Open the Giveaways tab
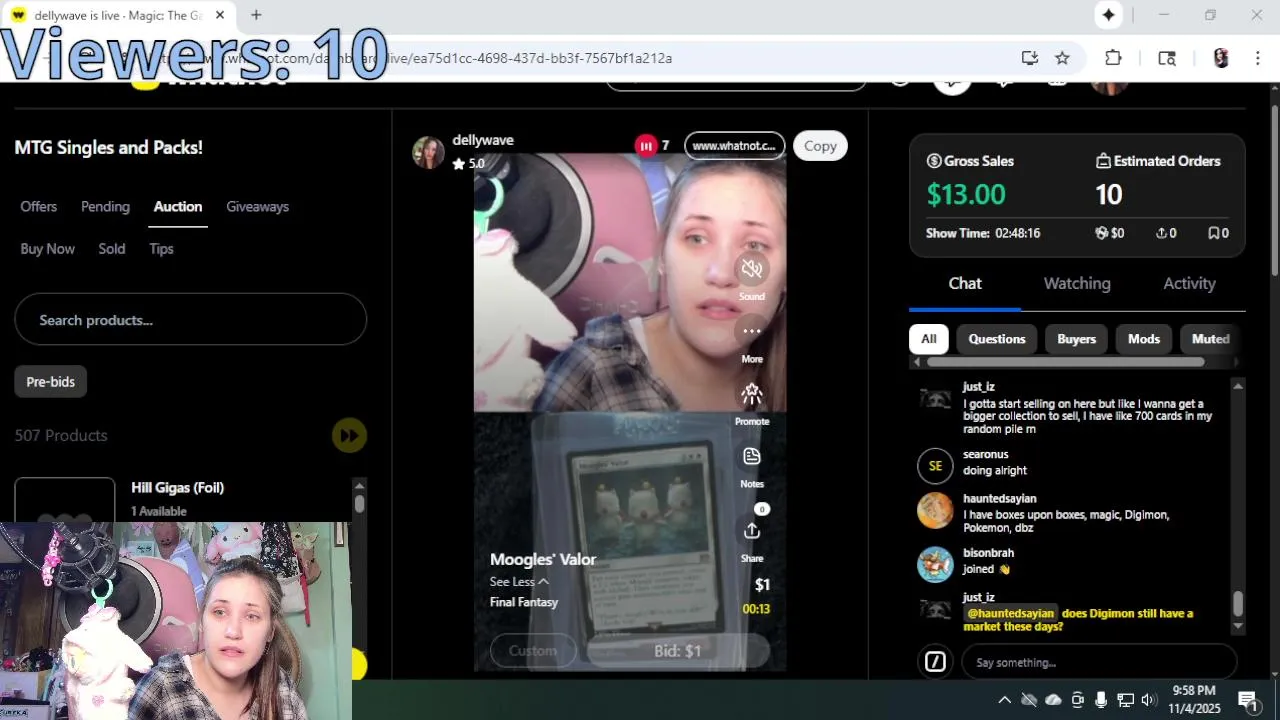The height and width of the screenshot is (720, 1280). 257,206
